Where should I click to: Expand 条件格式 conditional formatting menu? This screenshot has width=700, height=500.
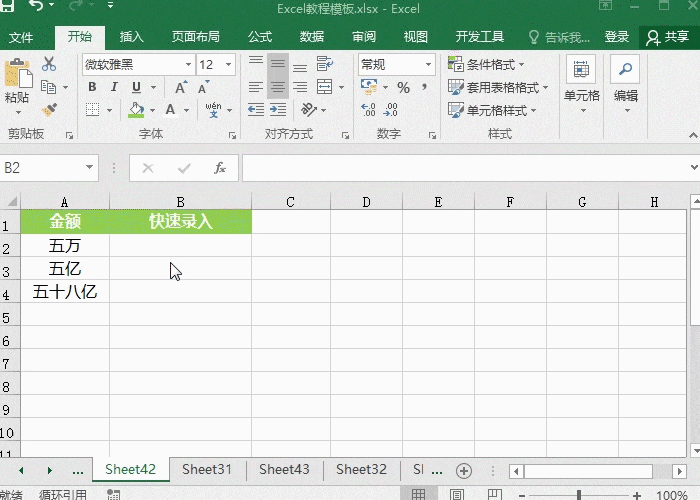tap(486, 65)
